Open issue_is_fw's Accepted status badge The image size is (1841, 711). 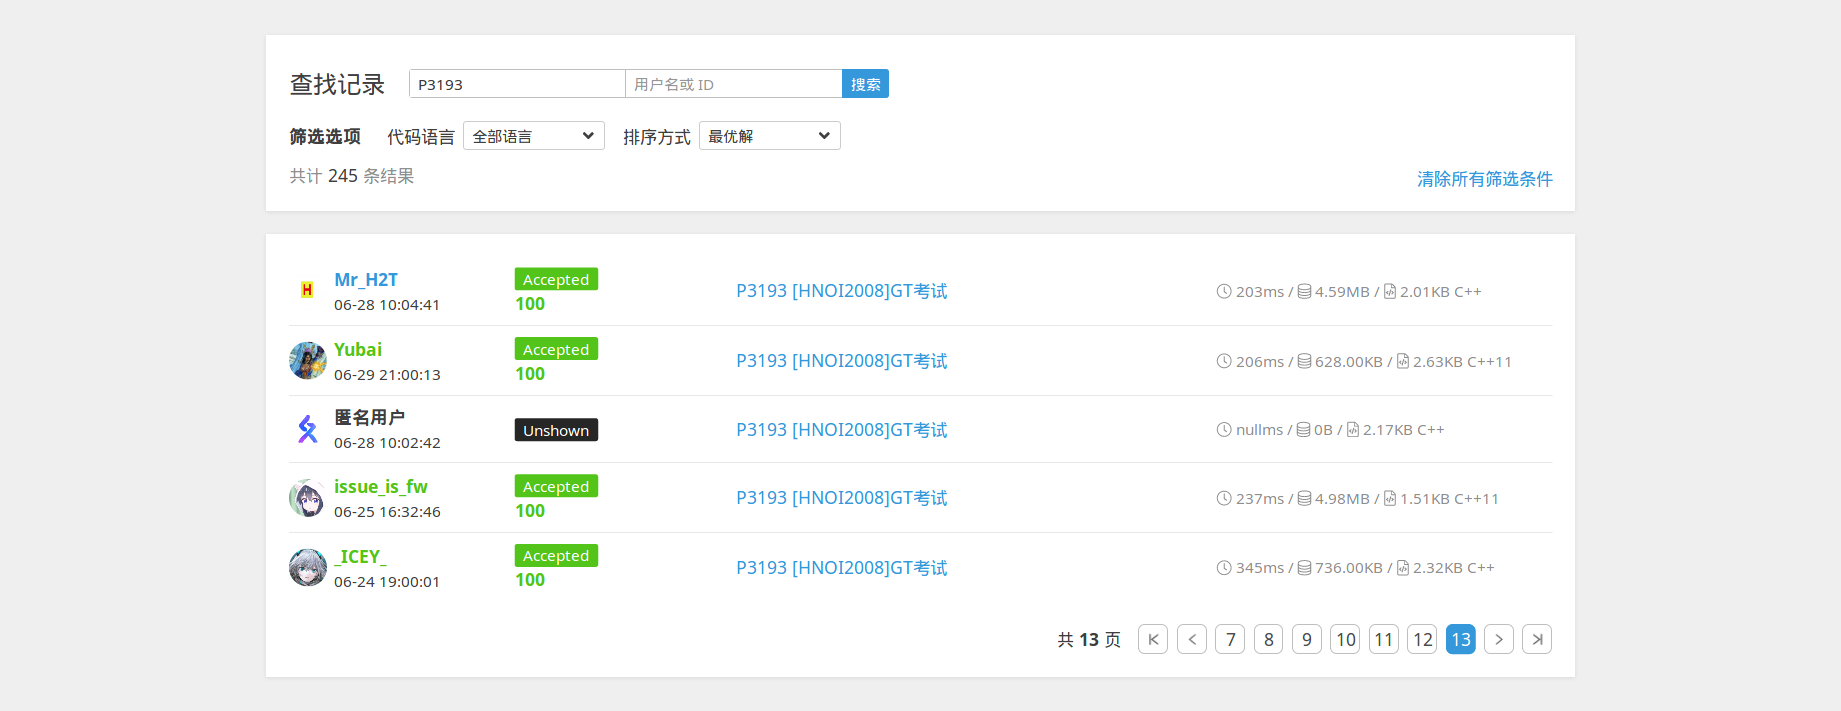(556, 487)
